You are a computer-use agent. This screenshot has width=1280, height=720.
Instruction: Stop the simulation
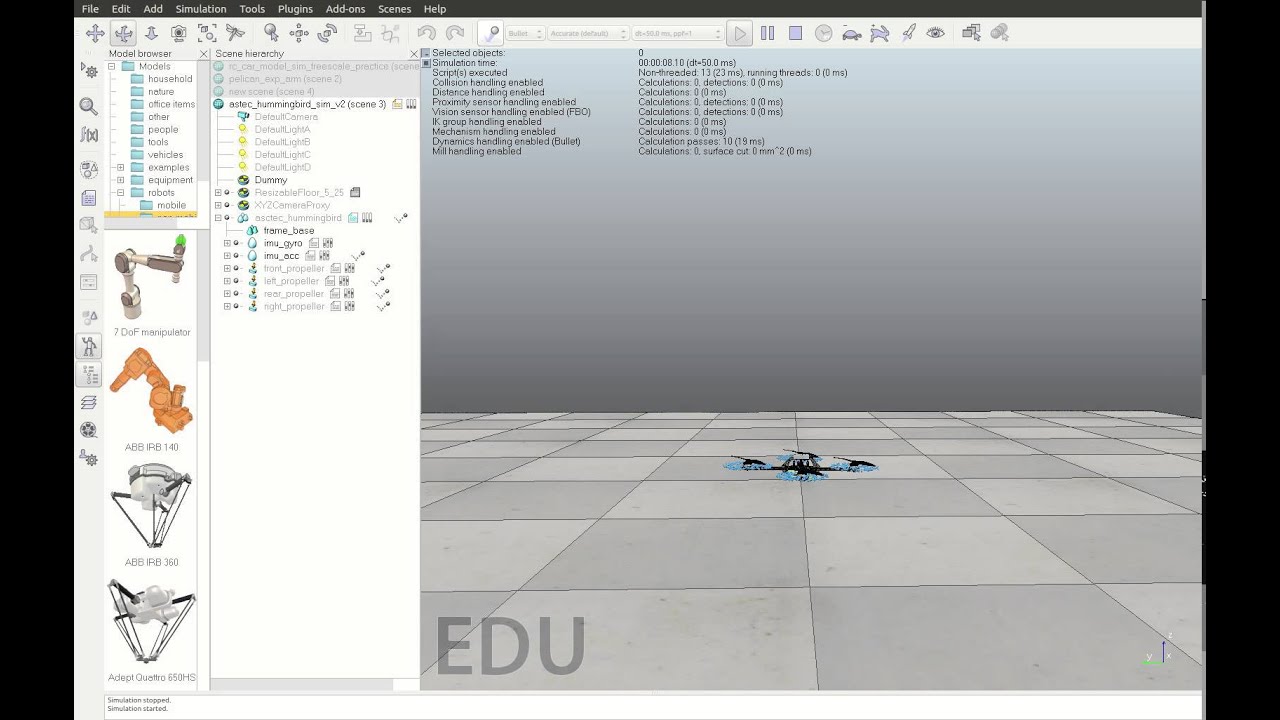coord(795,33)
